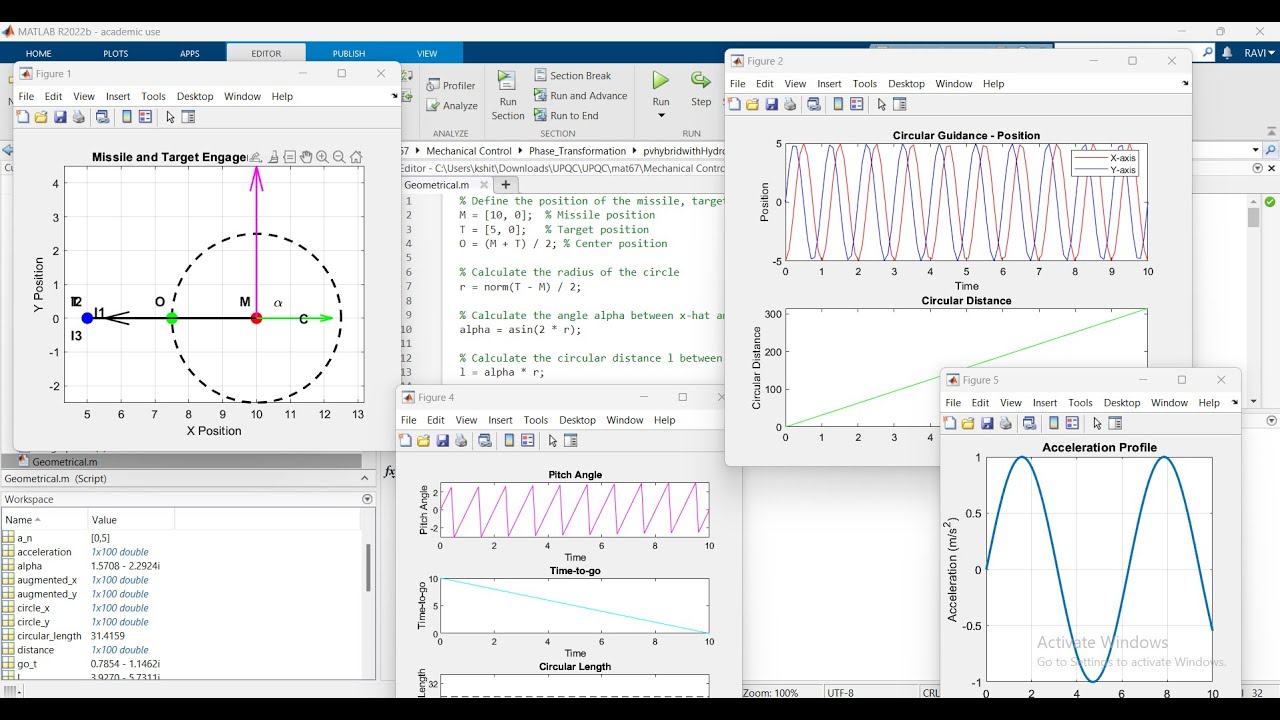Click Step button in Editor ribbon
1280x720 pixels.
pos(701,88)
